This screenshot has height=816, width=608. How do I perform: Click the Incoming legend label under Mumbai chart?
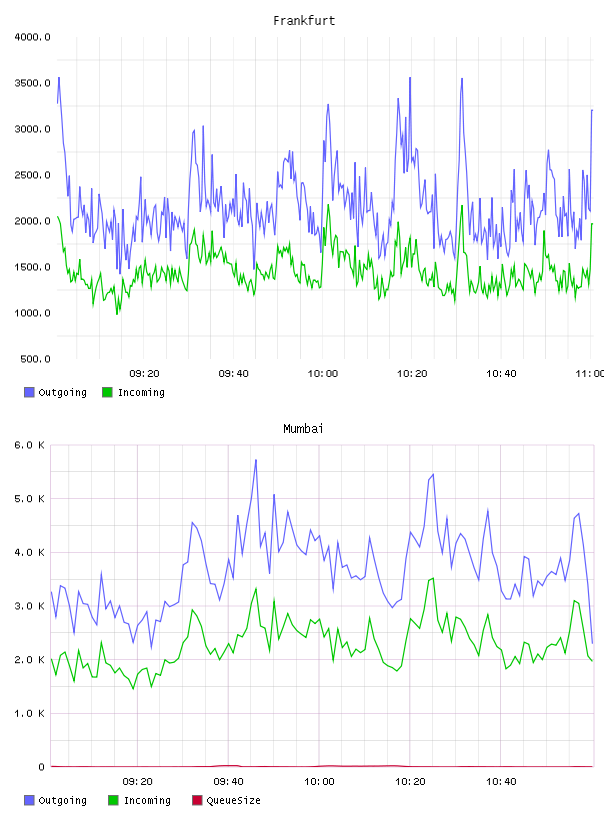point(147,800)
